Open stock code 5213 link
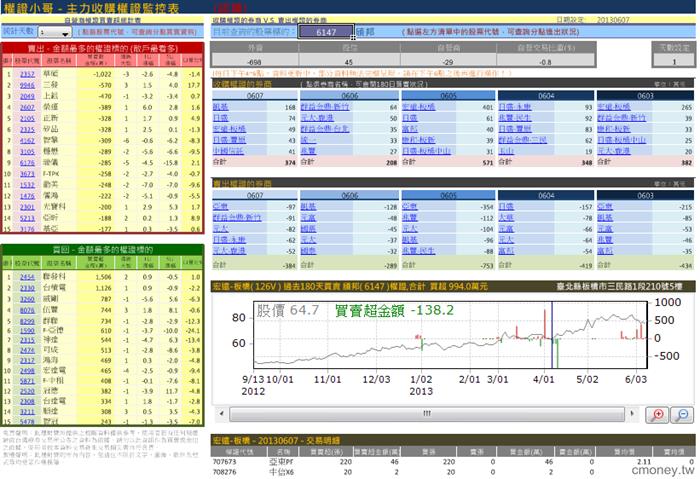 27,218
